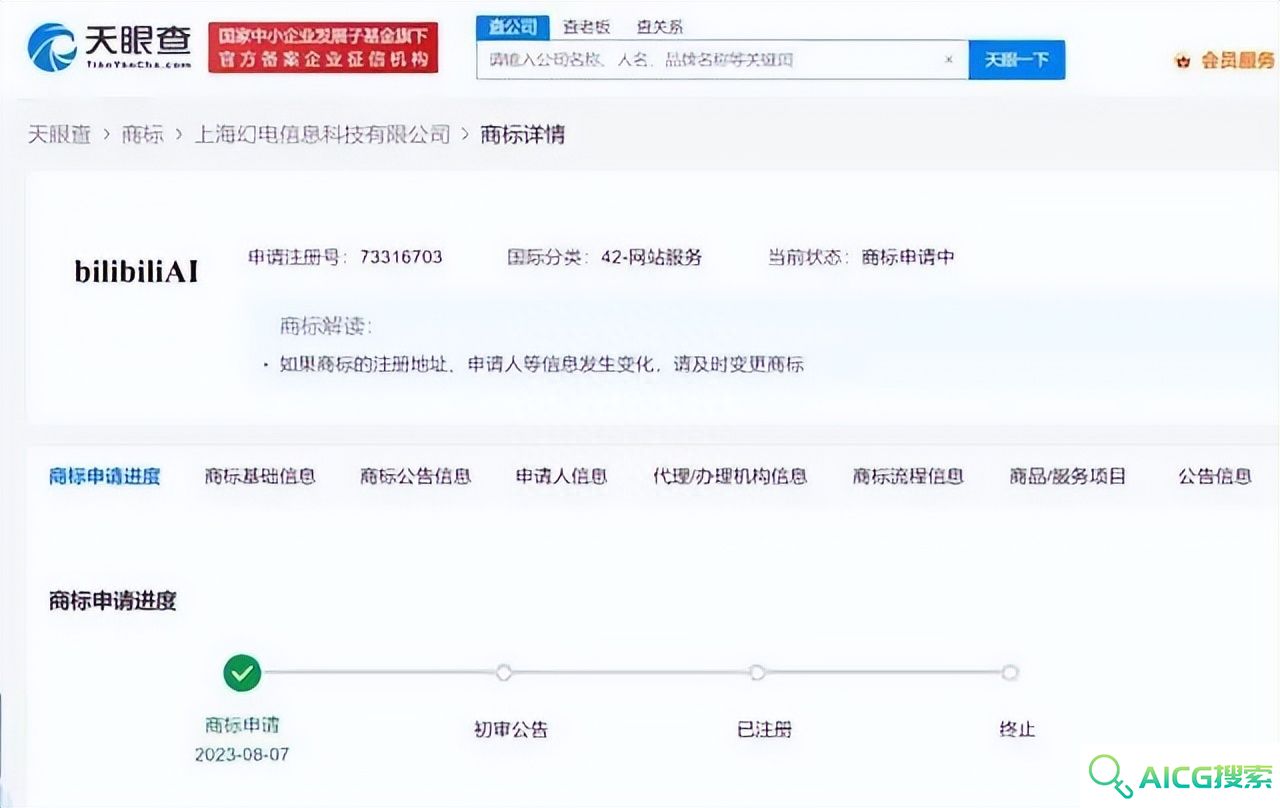Click the green checkmark 商标申请 step

pos(242,673)
